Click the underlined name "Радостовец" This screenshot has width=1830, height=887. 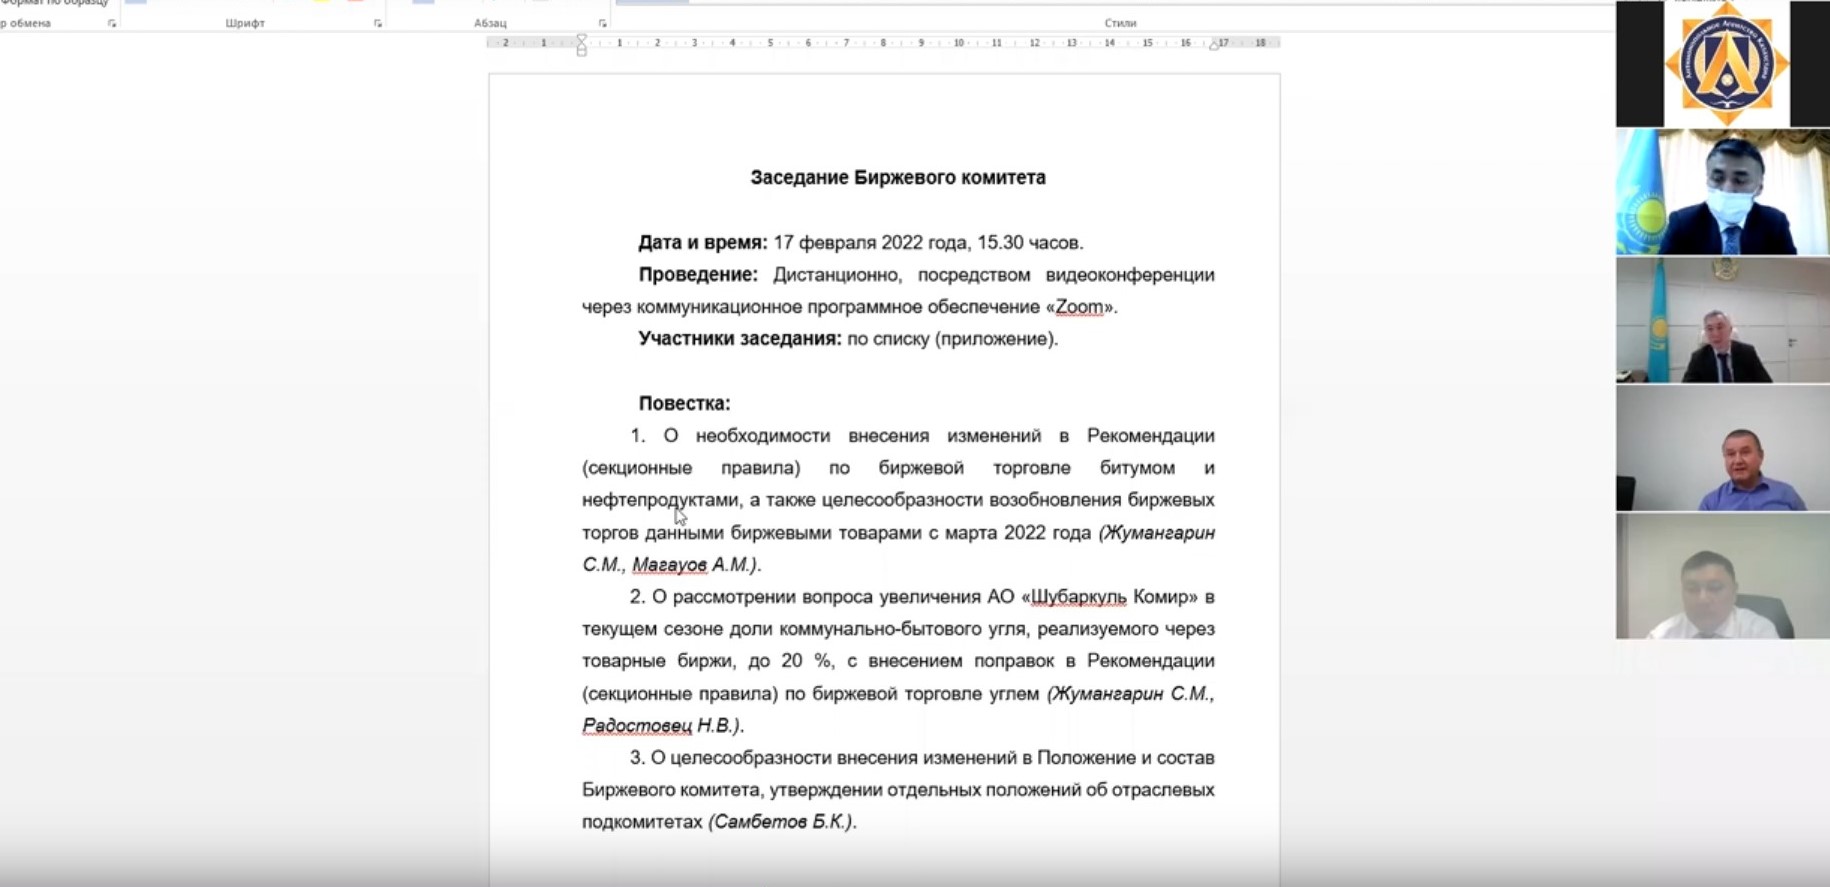tap(637, 725)
